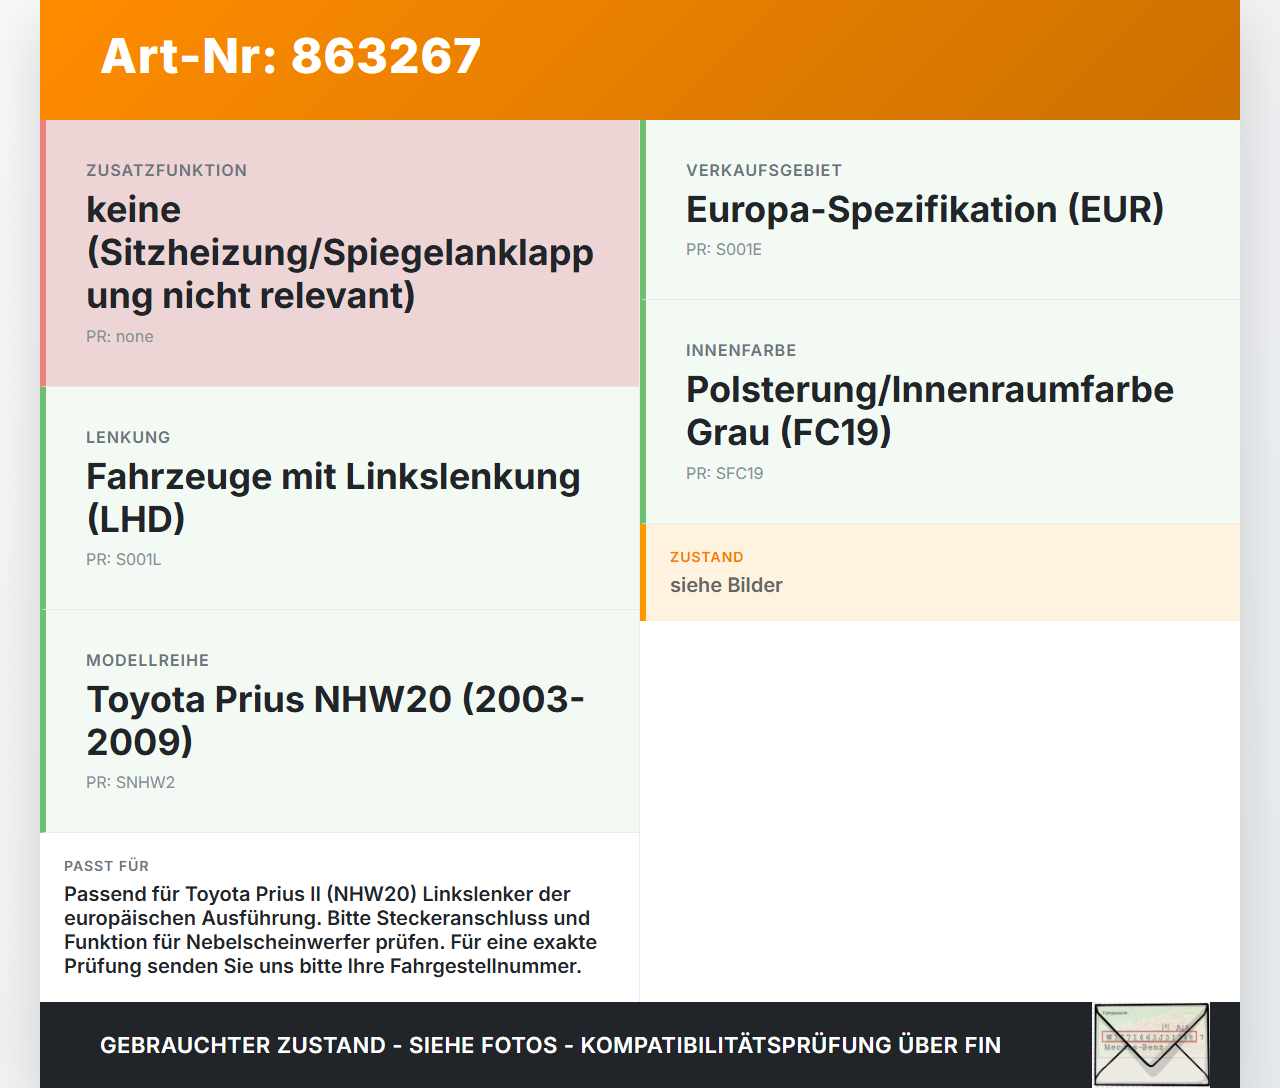Click the 'Passend für Toyota Prius II' paragraph

click(331, 930)
